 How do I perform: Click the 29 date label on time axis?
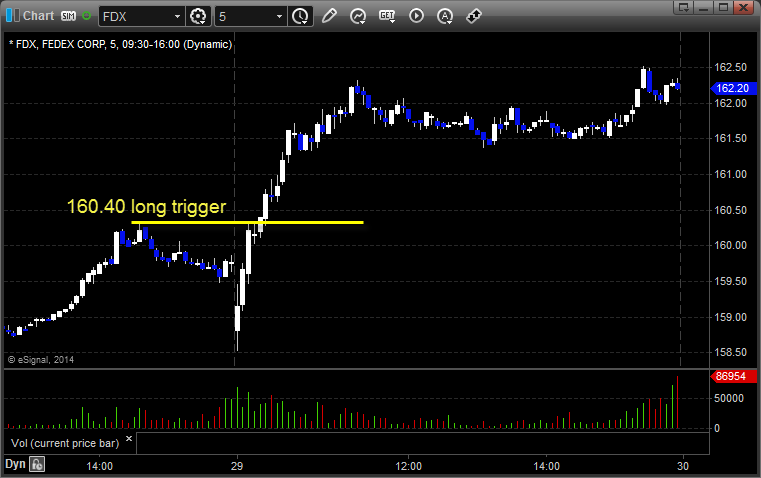[x=237, y=466]
